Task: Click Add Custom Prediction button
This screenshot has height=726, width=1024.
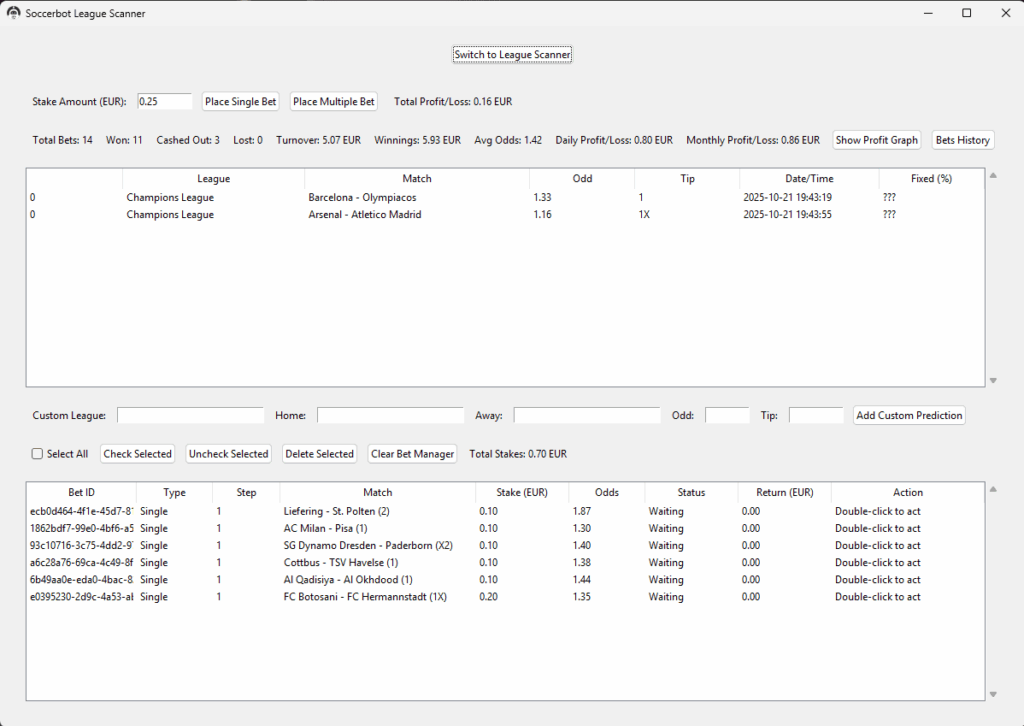Action: (x=909, y=415)
